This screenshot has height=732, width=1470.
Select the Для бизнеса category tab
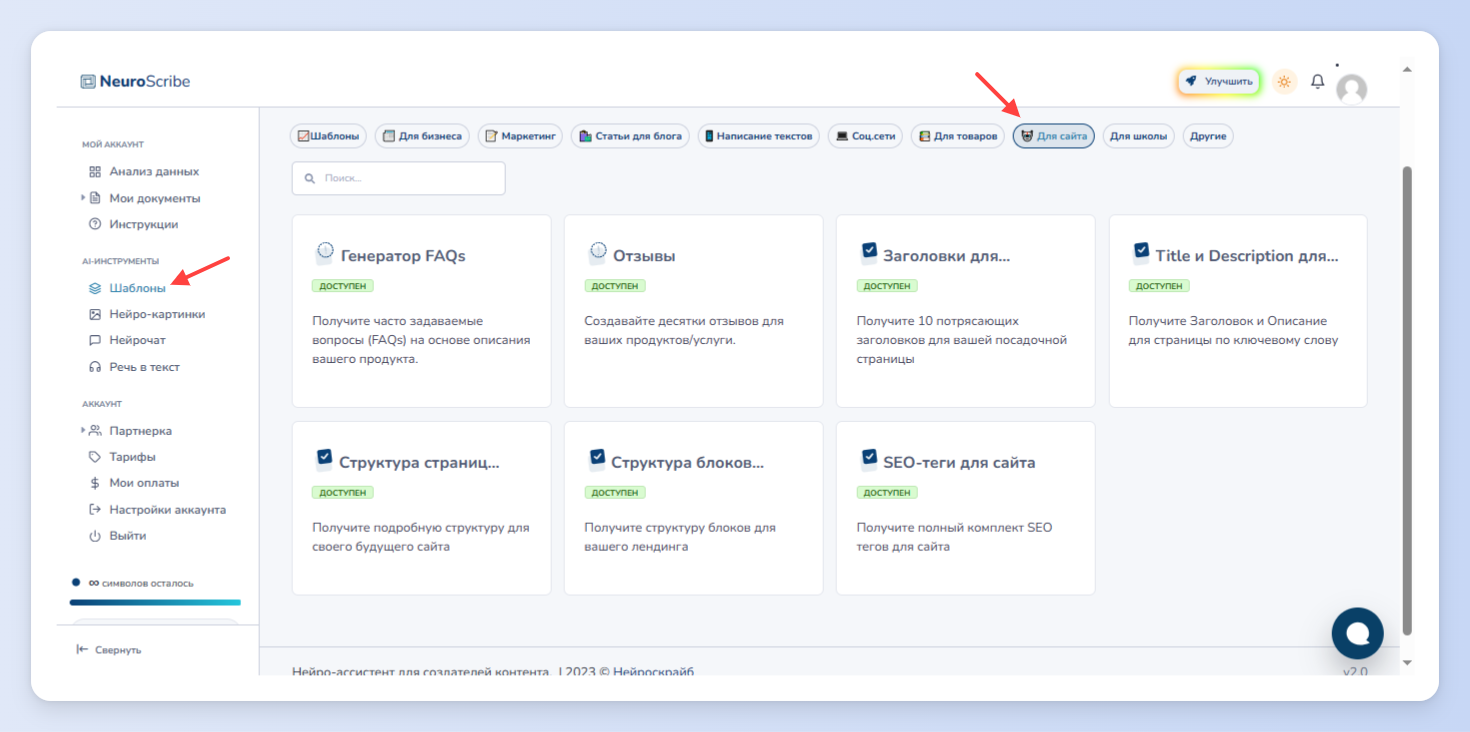[422, 136]
